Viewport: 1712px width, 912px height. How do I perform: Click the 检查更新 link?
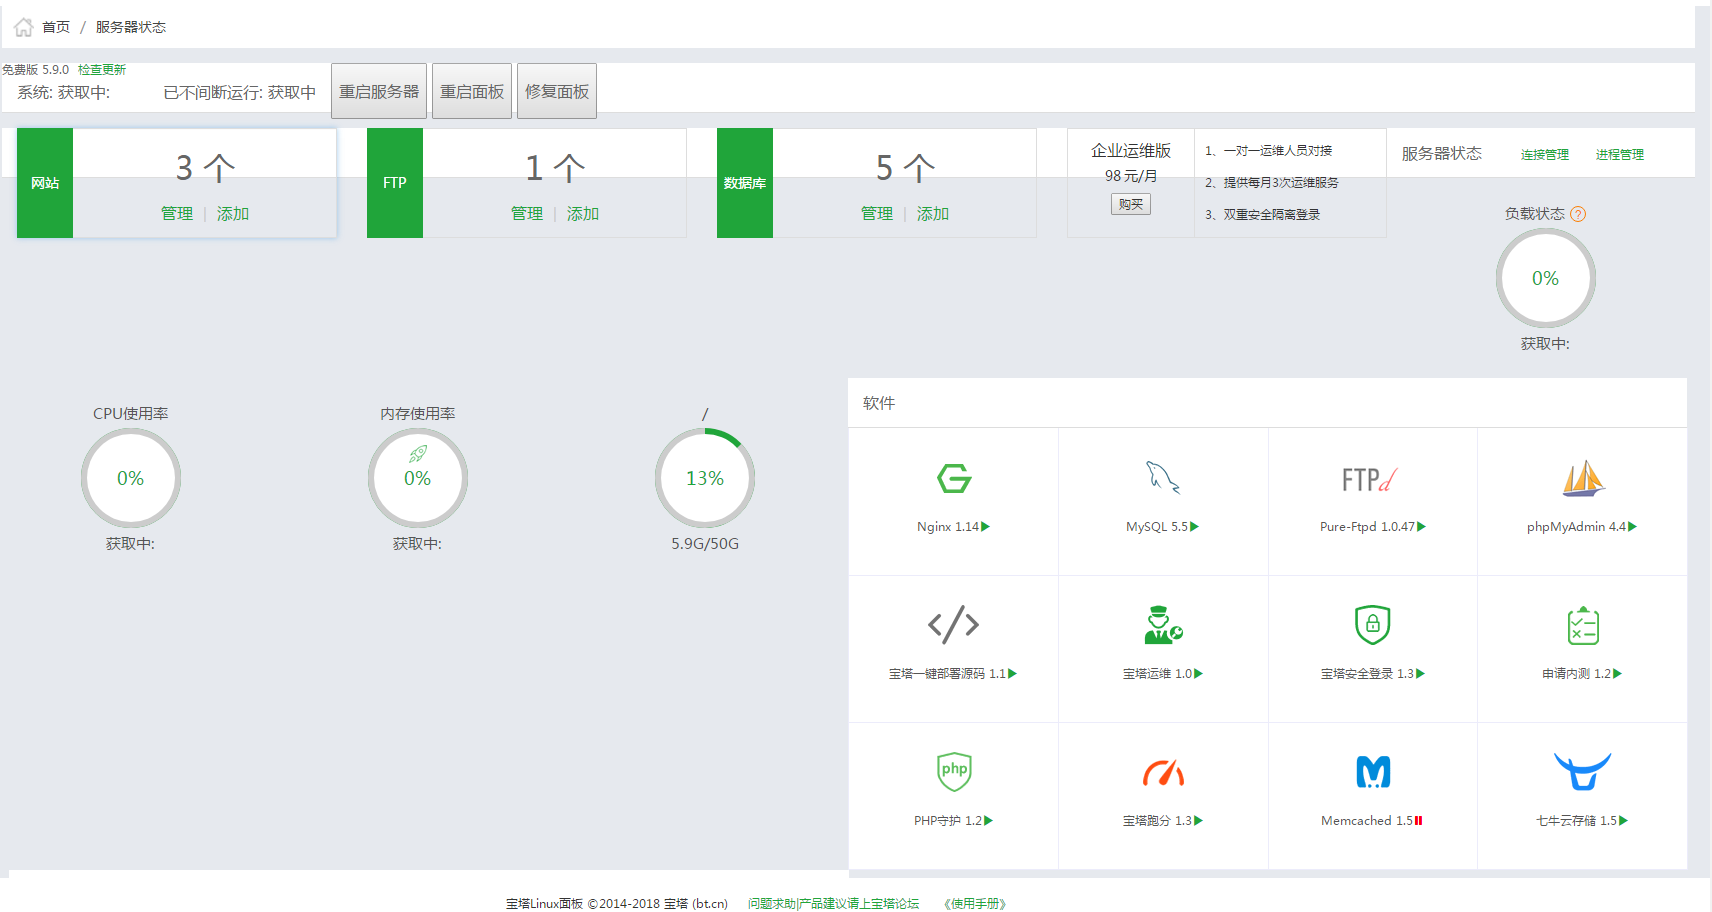[102, 70]
